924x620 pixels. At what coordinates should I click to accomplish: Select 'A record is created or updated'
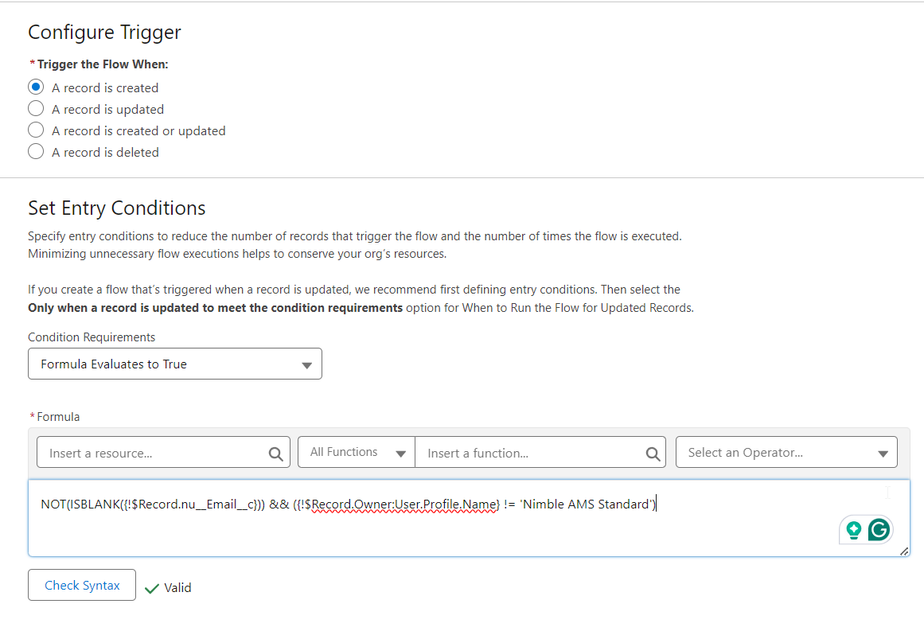36,130
